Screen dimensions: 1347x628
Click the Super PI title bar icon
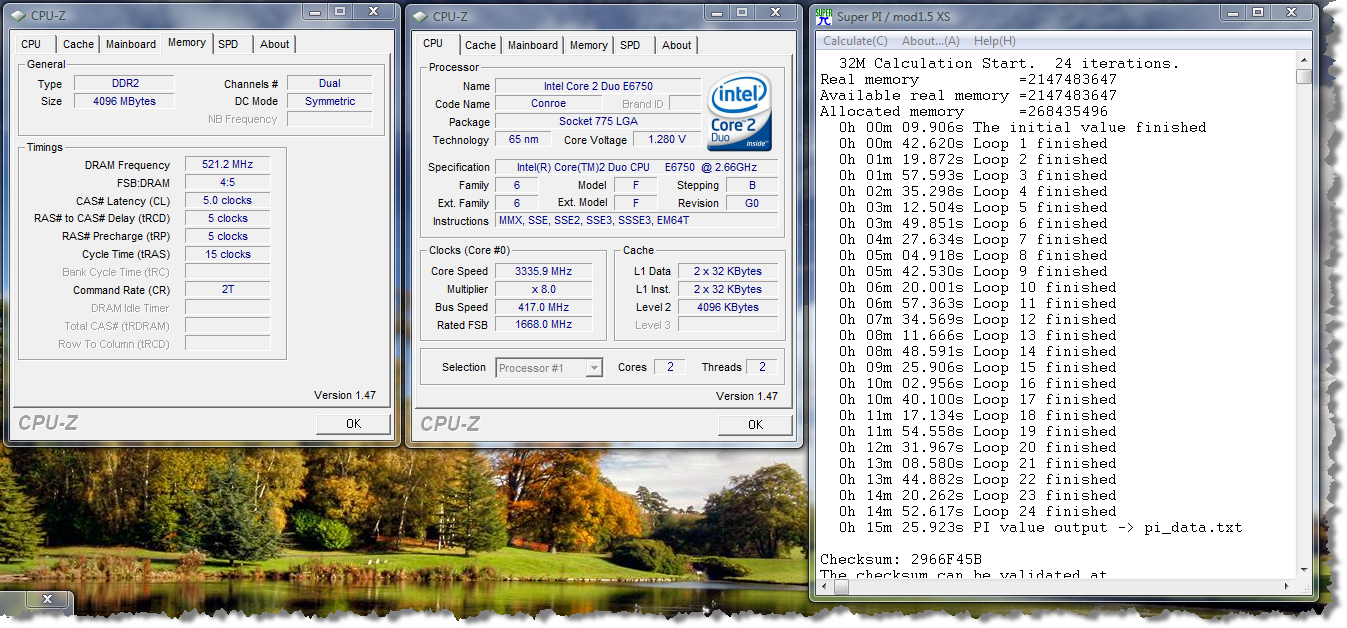[x=823, y=16]
